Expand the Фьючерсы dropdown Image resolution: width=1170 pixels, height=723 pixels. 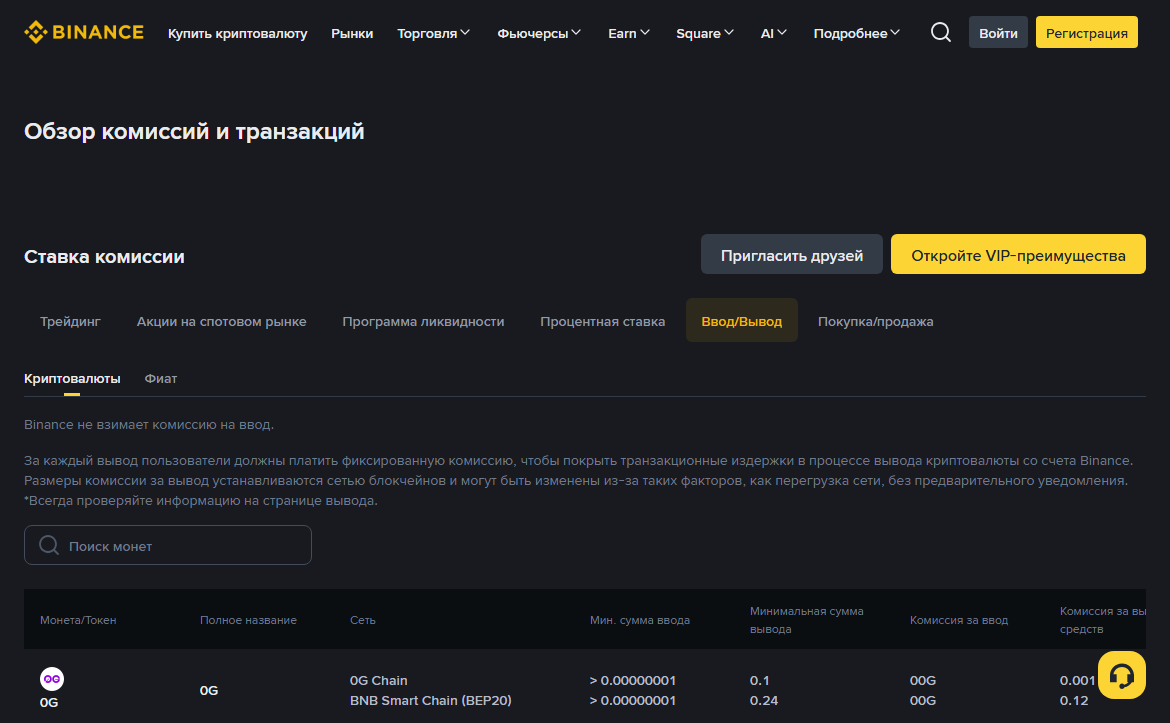click(x=539, y=33)
